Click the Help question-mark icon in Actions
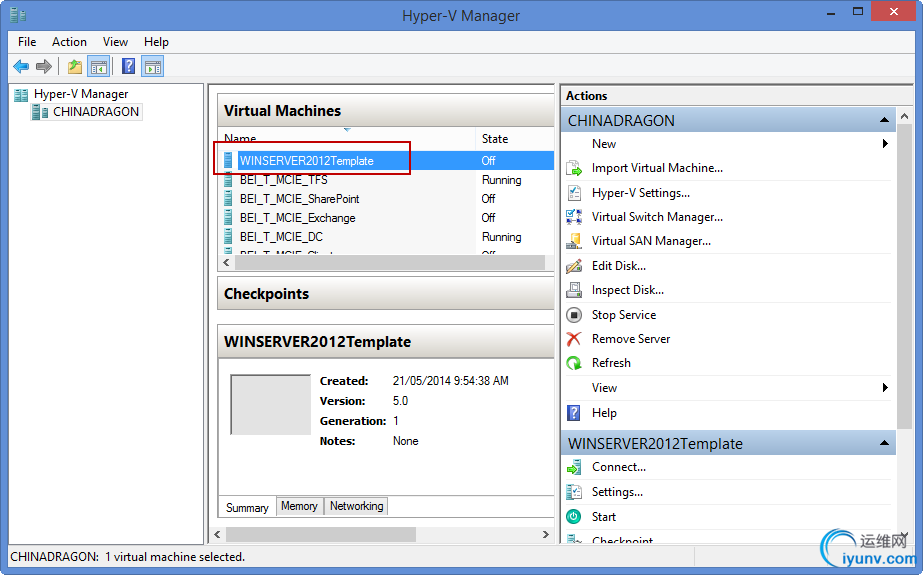 (x=574, y=413)
